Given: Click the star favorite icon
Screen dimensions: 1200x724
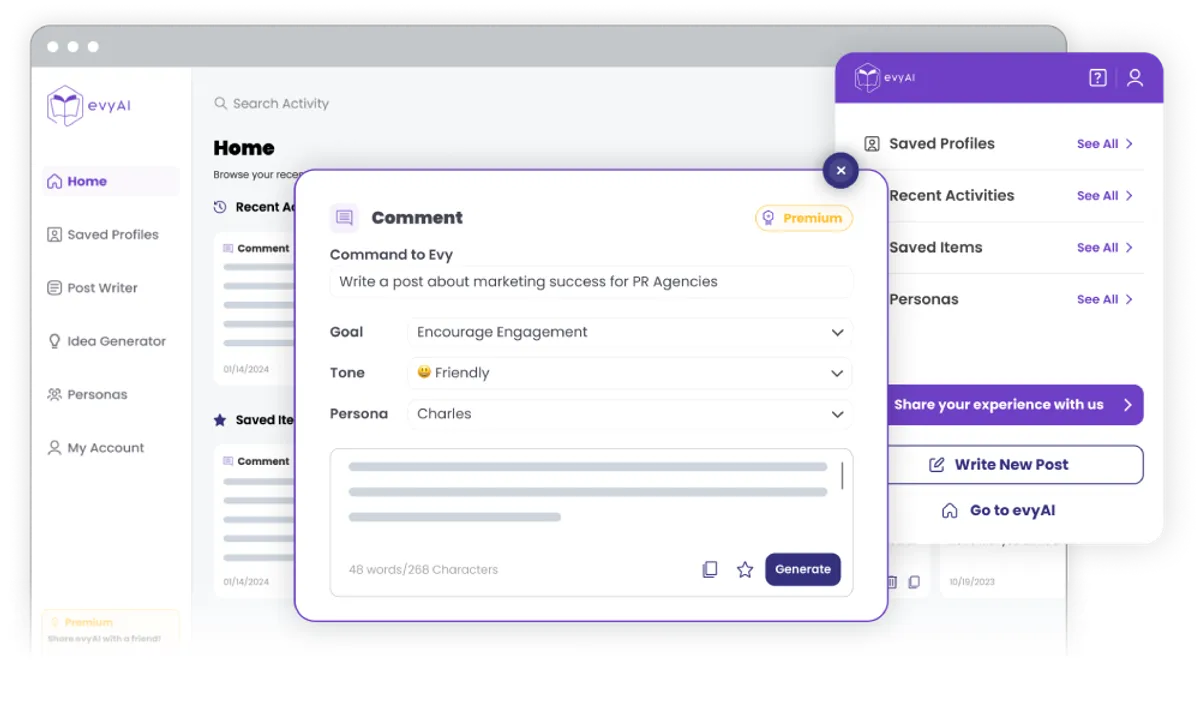Looking at the screenshot, I should click(x=745, y=569).
